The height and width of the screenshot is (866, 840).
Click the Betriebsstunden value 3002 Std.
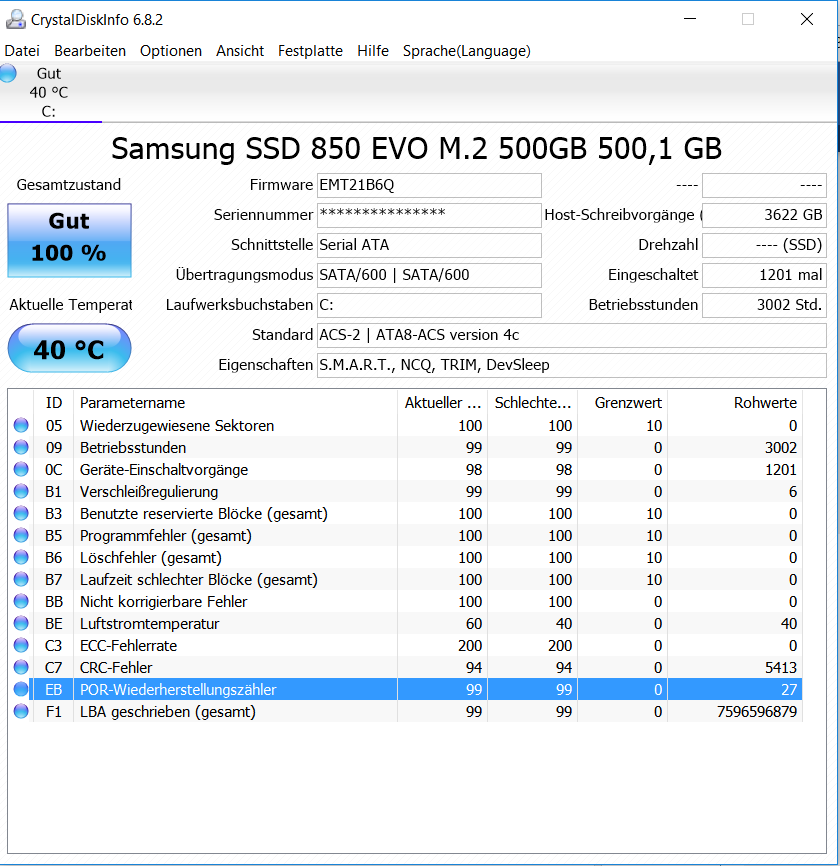click(x=764, y=305)
